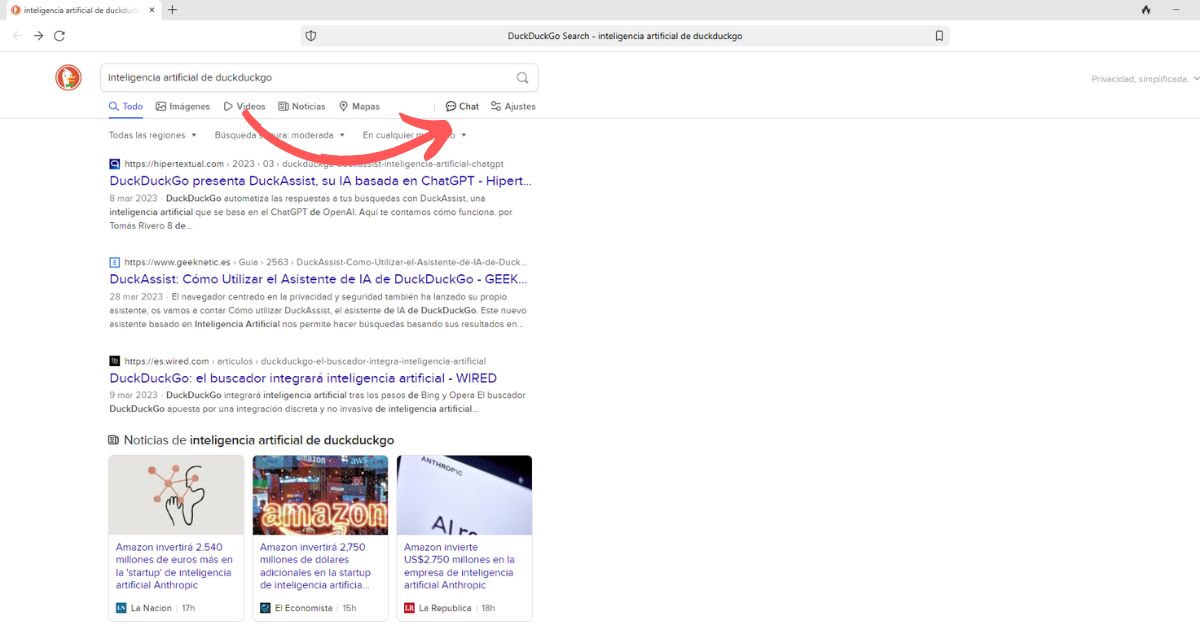1200x630 pixels.
Task: Open the Ajustes settings menu
Action: click(513, 106)
